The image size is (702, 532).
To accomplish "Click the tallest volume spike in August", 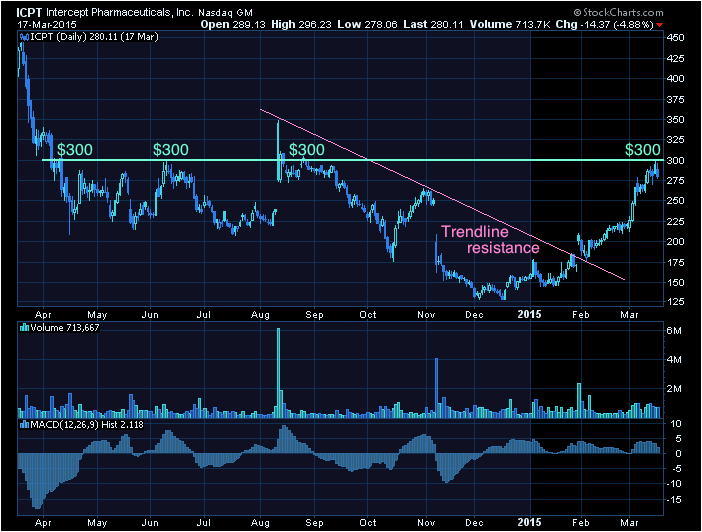I will (279, 370).
